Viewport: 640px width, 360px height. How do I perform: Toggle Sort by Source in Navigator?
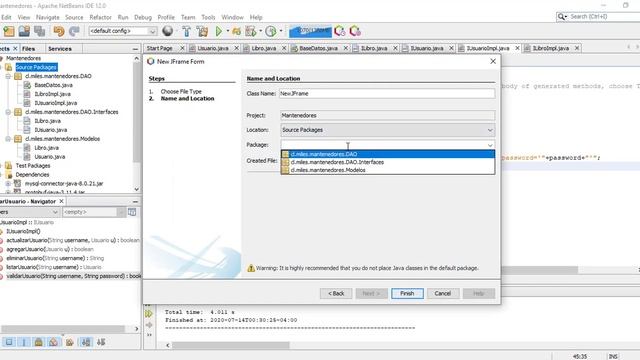(x=101, y=342)
